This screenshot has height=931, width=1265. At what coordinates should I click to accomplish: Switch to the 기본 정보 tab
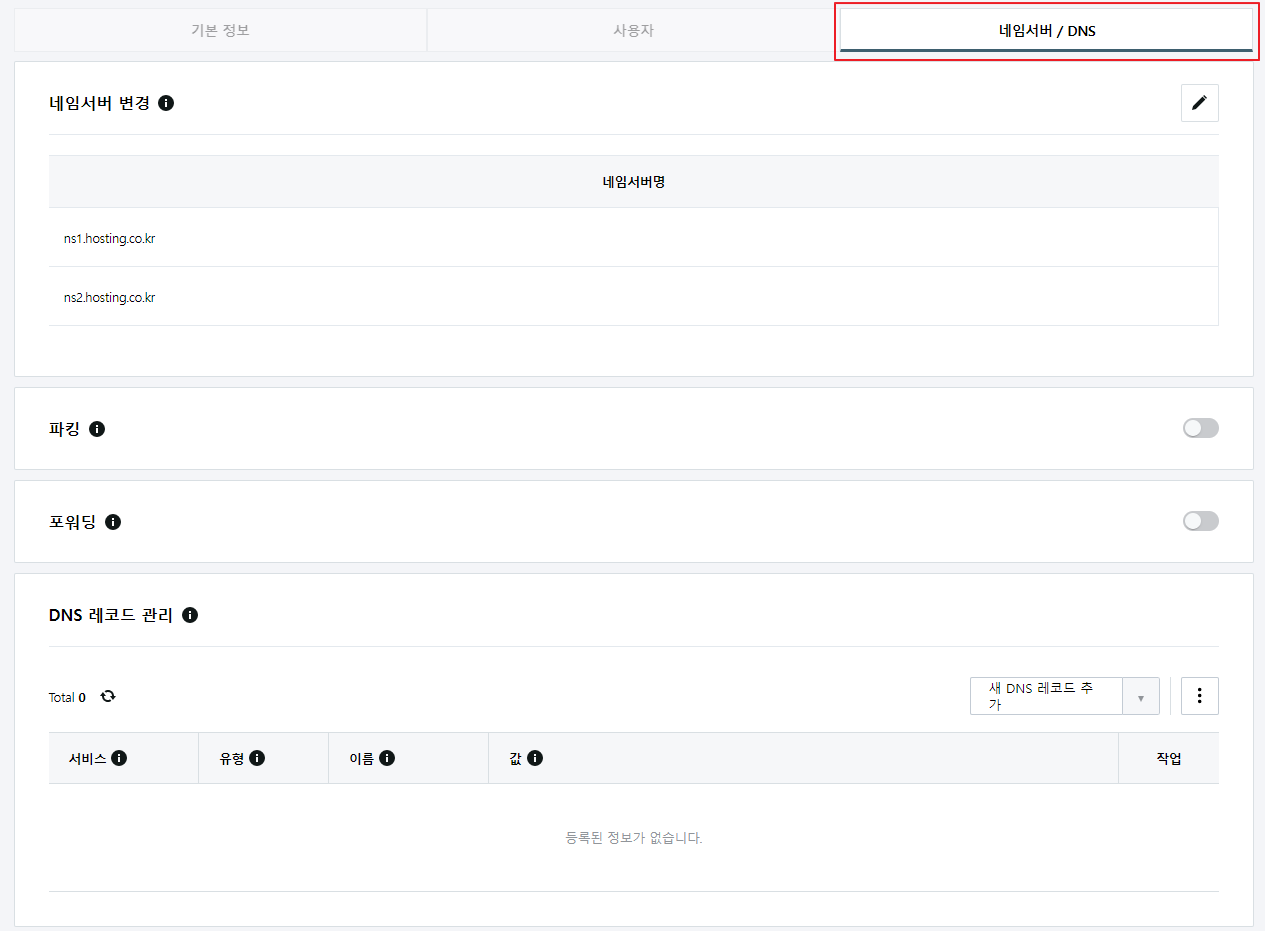click(220, 30)
